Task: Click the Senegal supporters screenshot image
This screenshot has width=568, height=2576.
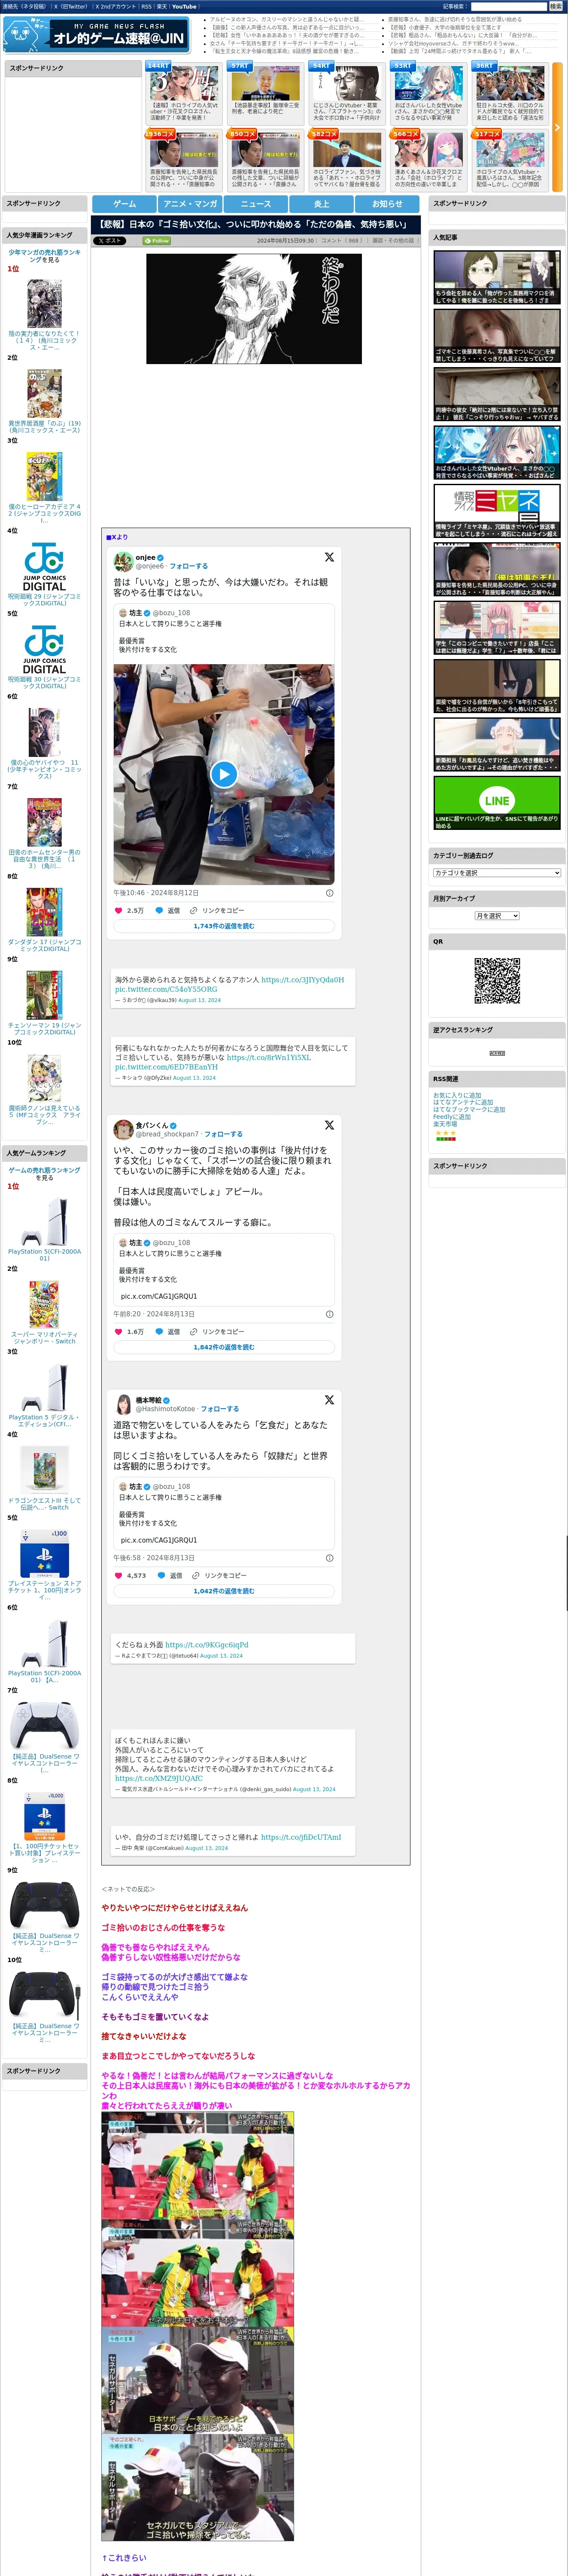Action: point(198,2327)
